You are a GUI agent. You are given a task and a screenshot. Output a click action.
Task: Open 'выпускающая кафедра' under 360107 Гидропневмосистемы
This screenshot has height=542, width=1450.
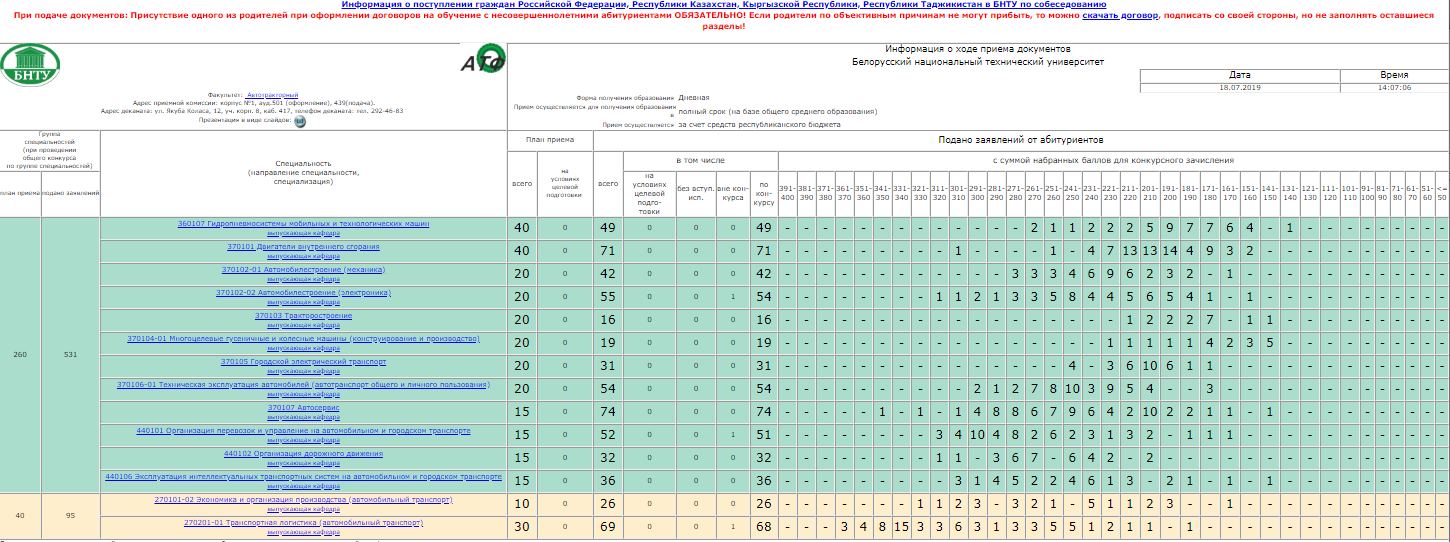click(x=303, y=232)
